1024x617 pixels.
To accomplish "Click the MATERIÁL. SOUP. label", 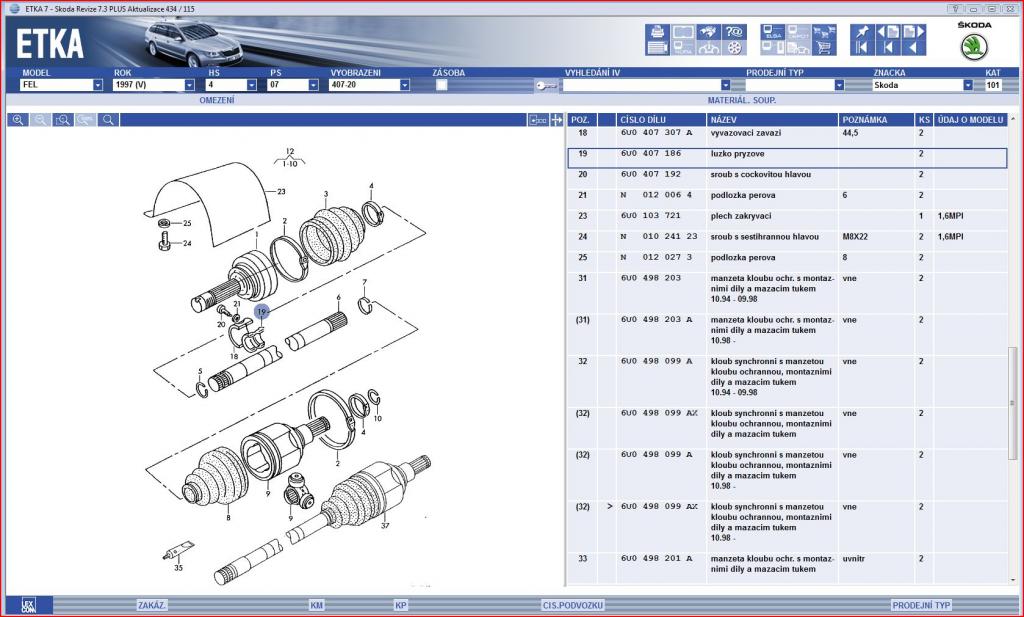I will coord(742,101).
